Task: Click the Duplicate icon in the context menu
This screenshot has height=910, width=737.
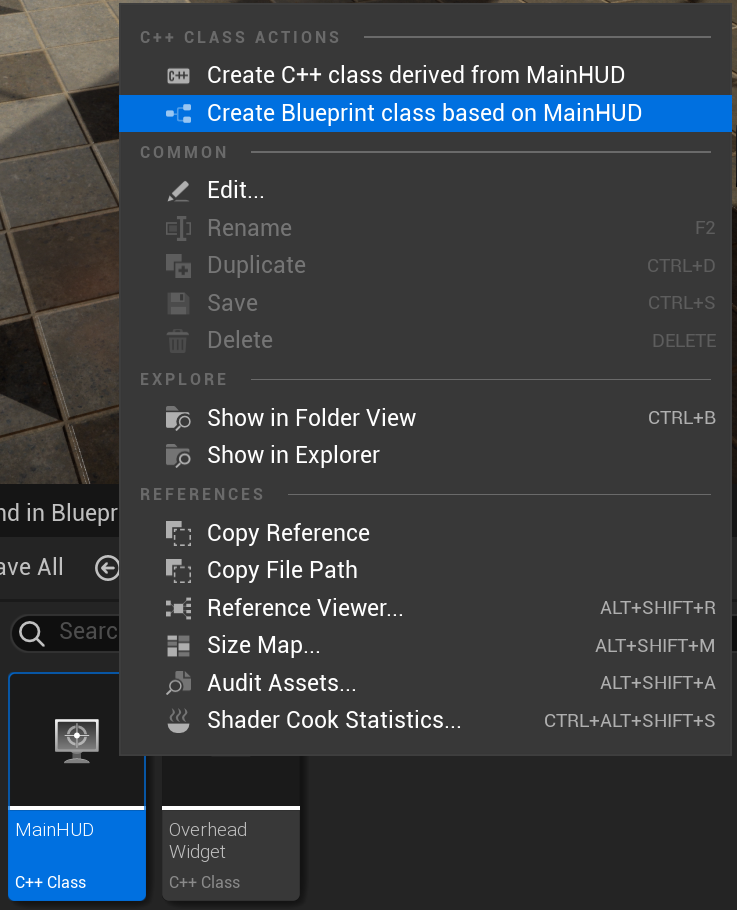Action: (x=178, y=266)
